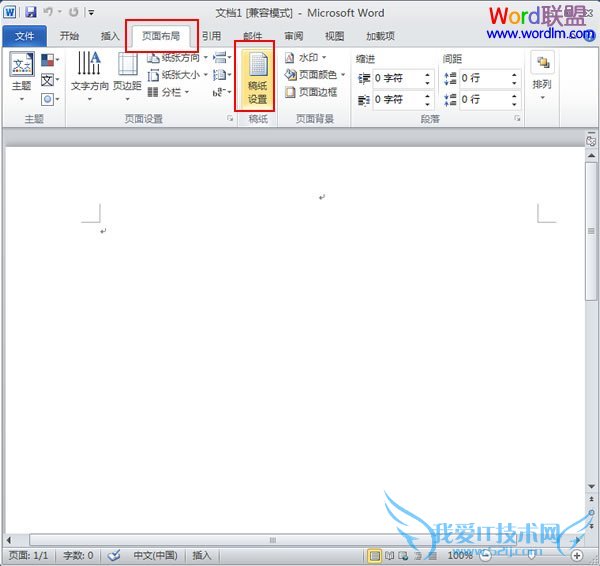
Task: Open the customize quick access toolbar dropdown
Action: point(91,13)
